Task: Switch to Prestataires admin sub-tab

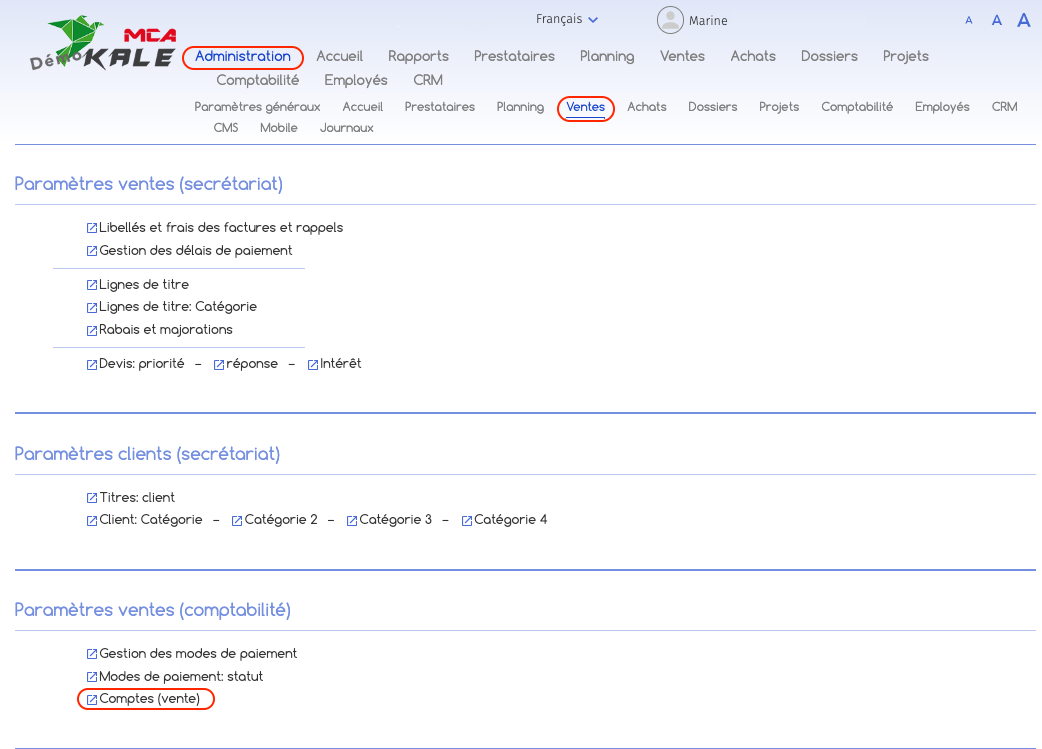Action: (x=440, y=107)
